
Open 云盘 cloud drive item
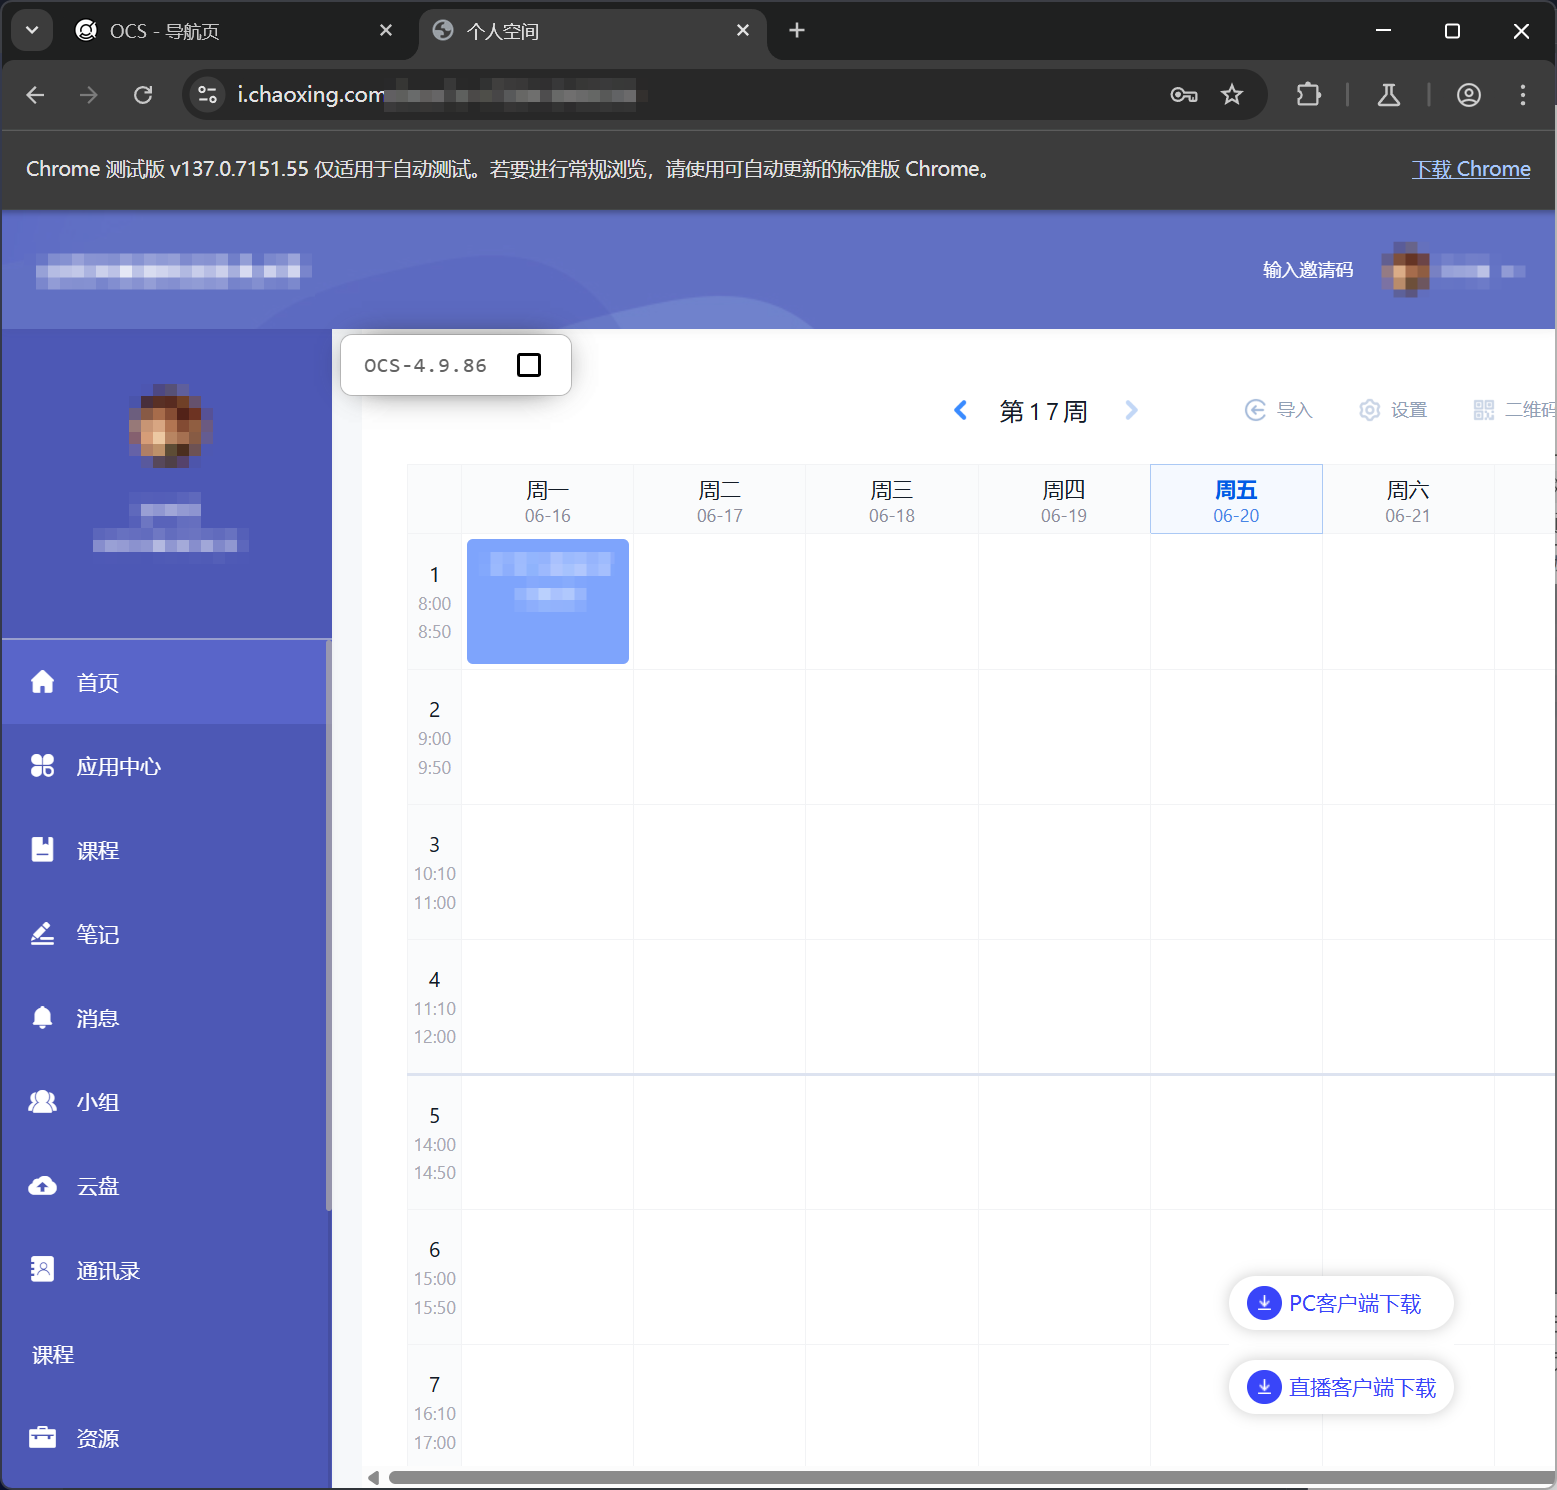click(164, 1186)
